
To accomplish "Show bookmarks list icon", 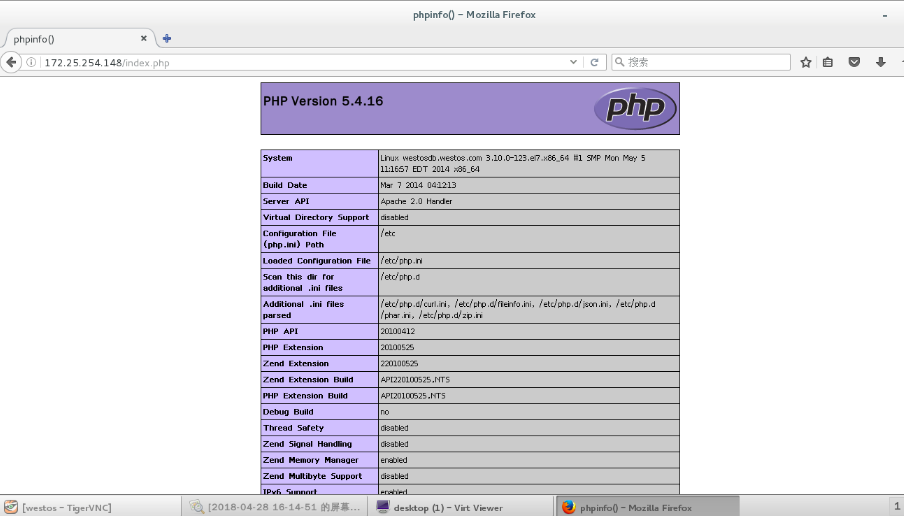I will click(828, 62).
